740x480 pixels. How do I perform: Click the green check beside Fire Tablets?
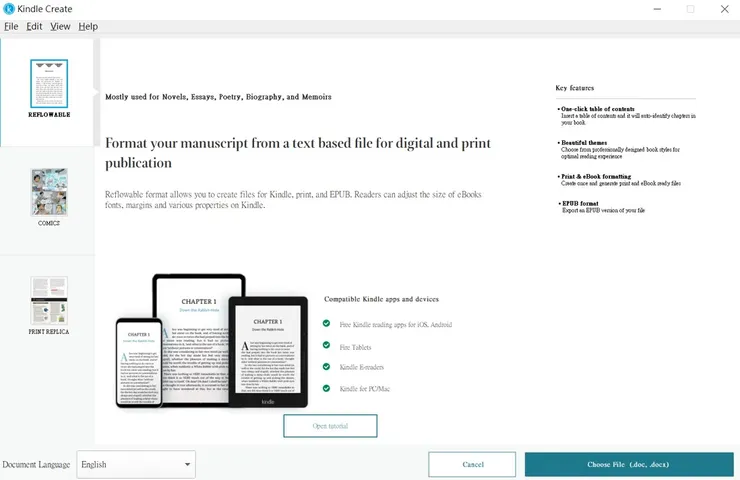click(x=326, y=345)
